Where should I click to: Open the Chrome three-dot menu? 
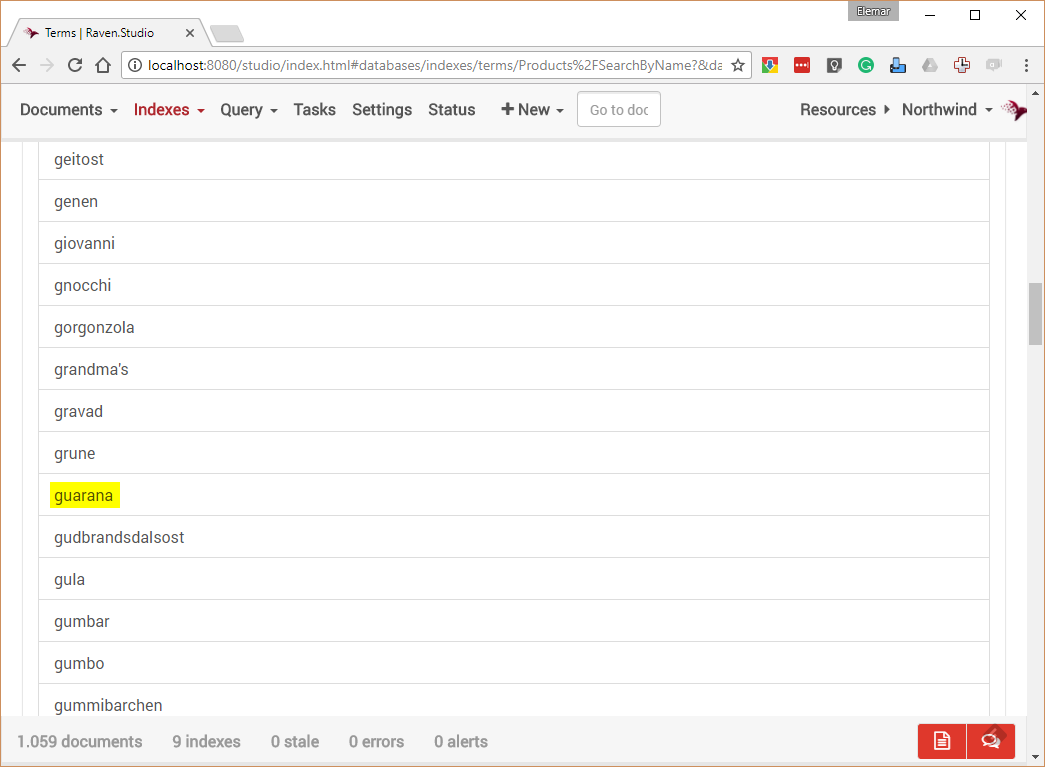coord(1026,65)
